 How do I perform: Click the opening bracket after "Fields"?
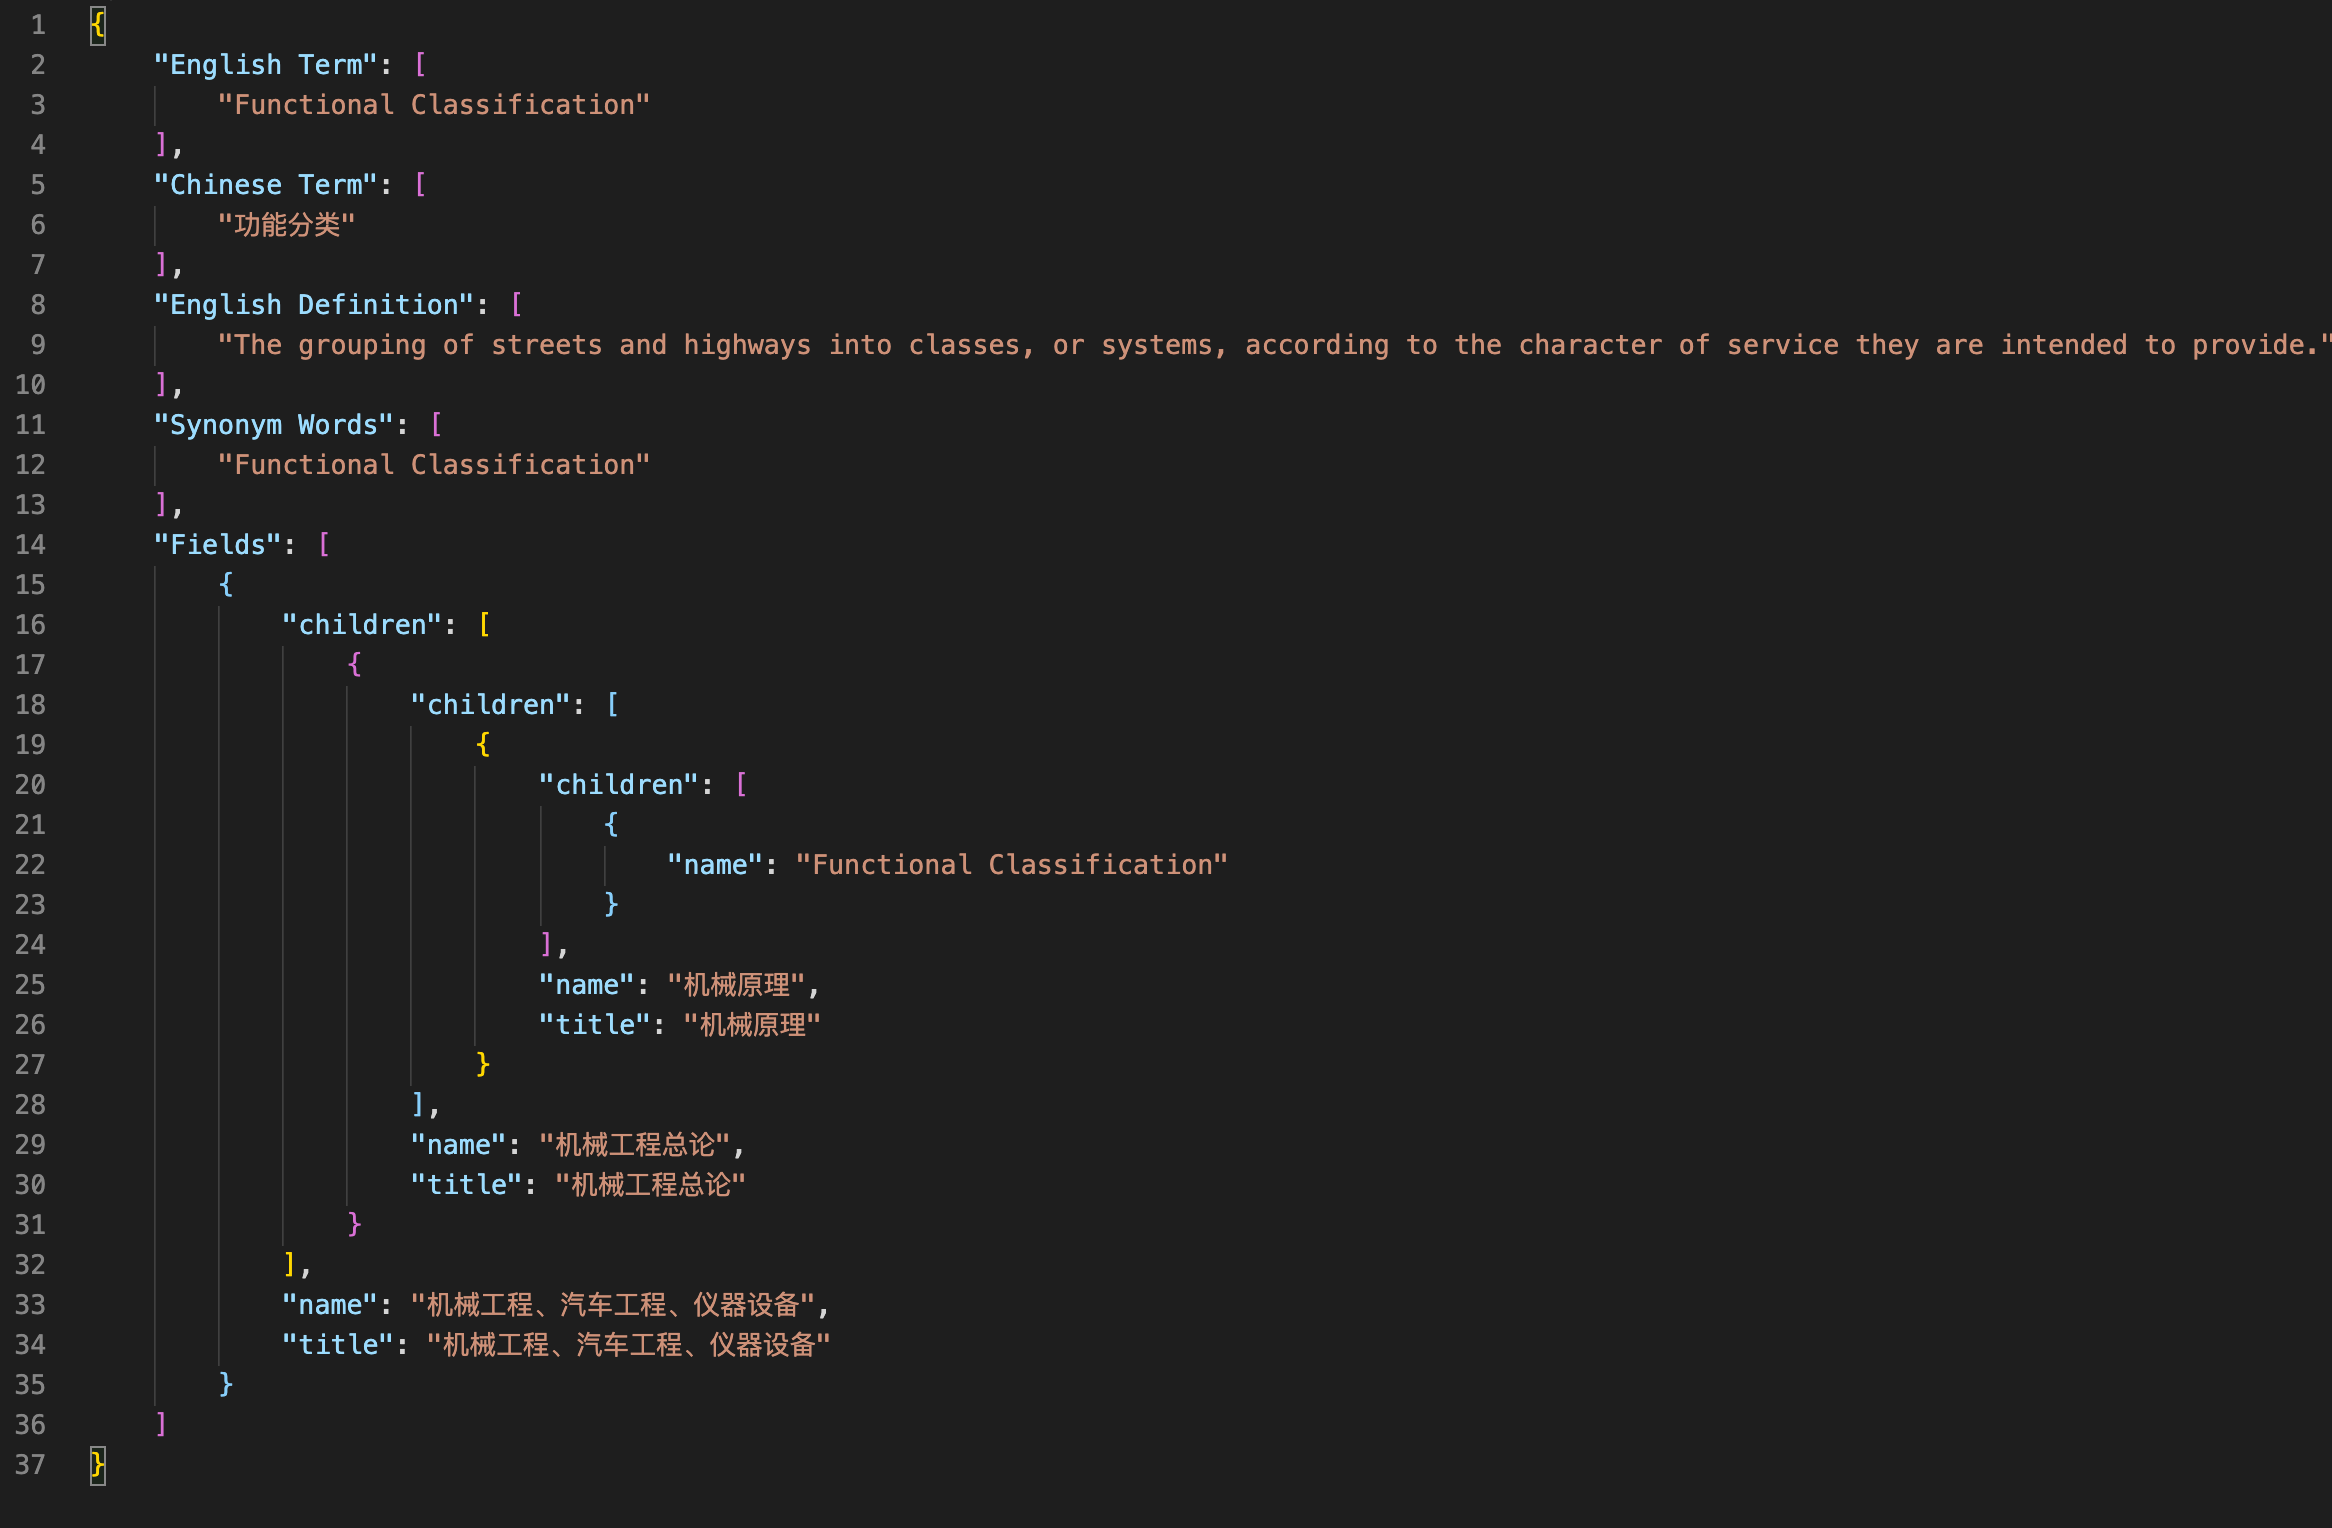click(323, 545)
